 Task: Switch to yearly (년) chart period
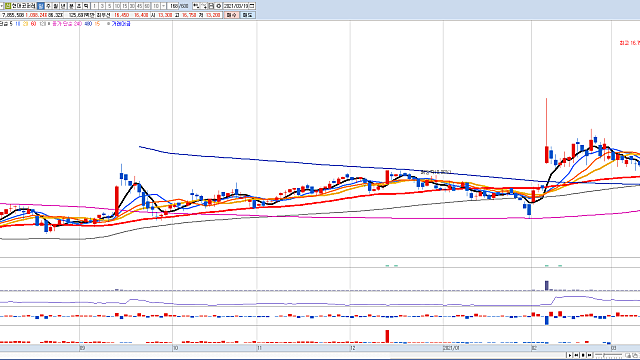coord(63,6)
